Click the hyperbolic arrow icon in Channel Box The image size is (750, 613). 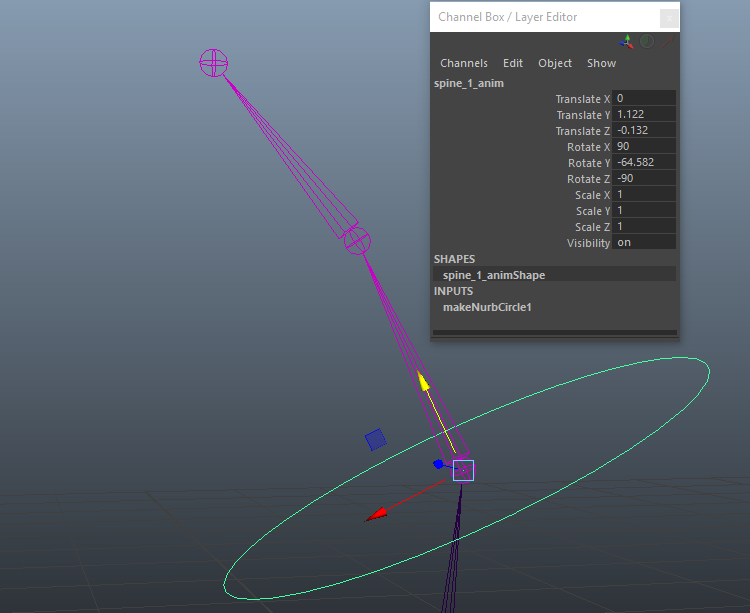tap(667, 42)
